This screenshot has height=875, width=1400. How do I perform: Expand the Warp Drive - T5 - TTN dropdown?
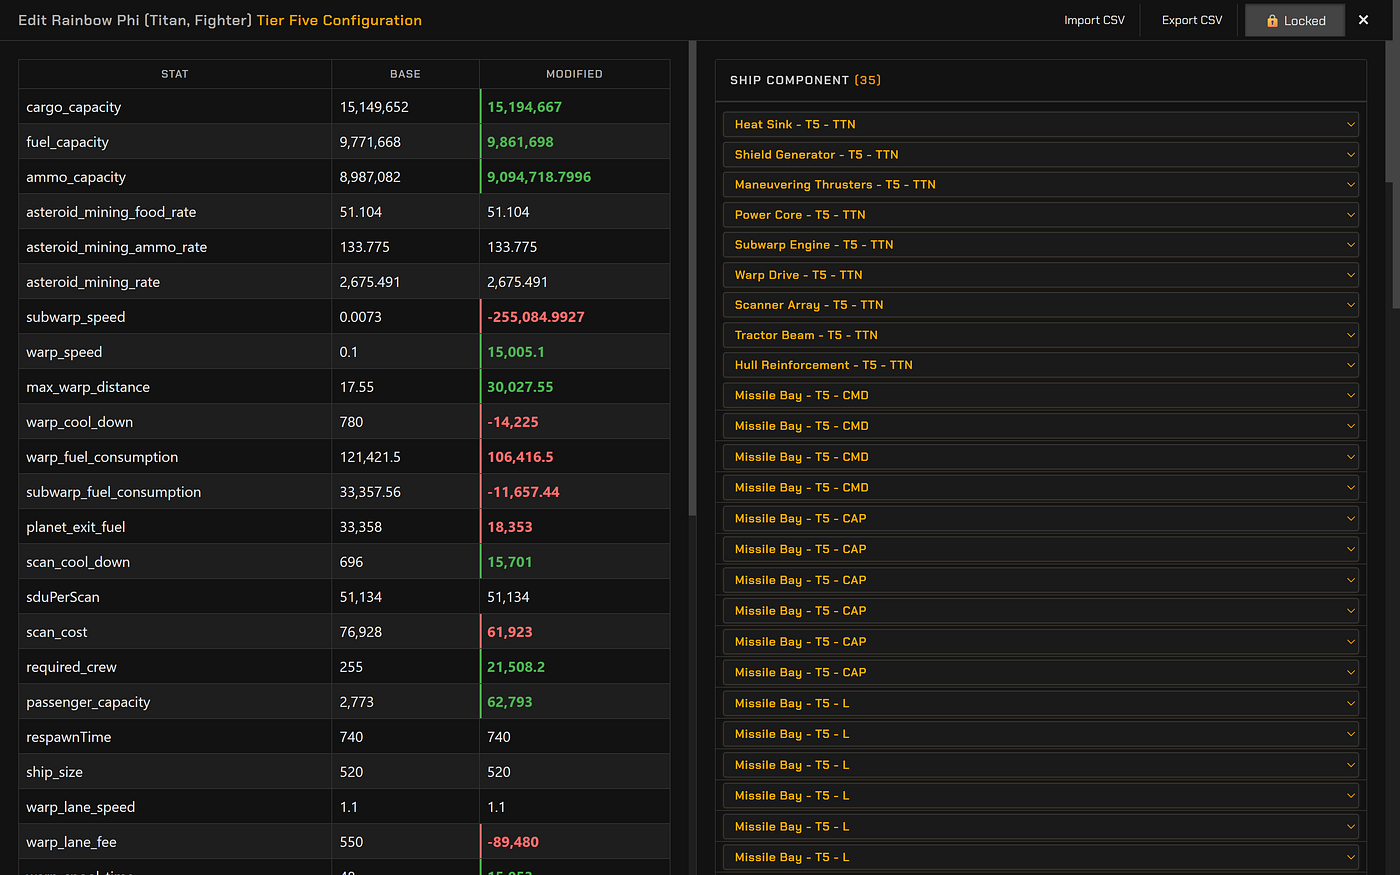[1040, 274]
